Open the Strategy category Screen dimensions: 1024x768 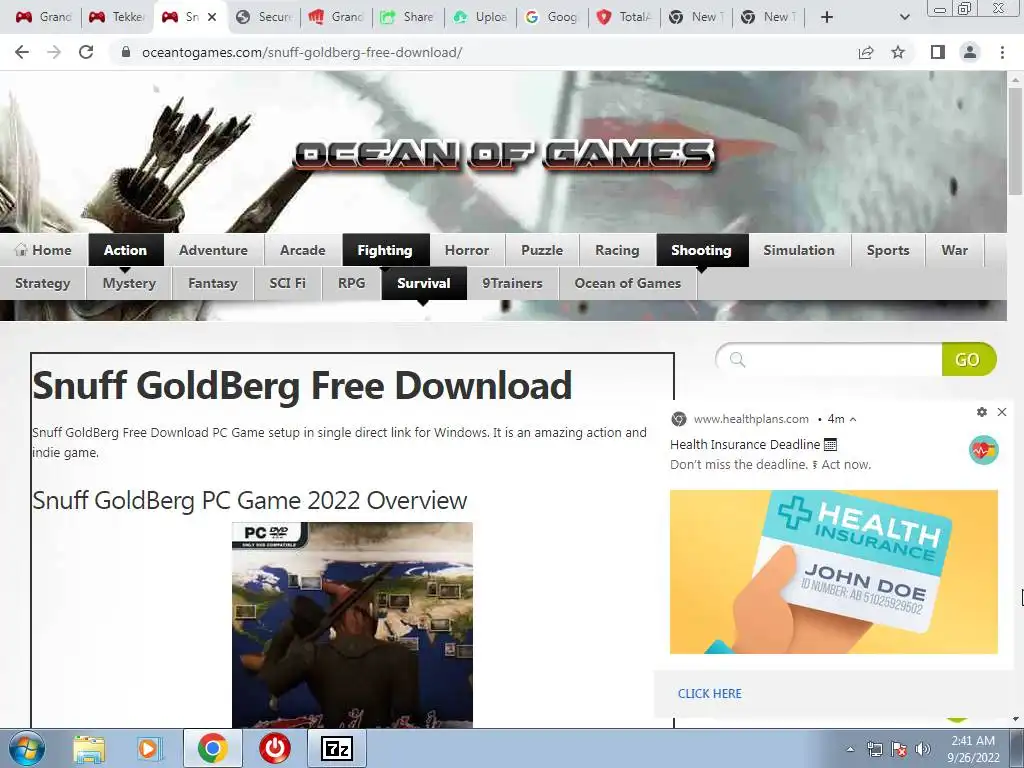tap(42, 283)
